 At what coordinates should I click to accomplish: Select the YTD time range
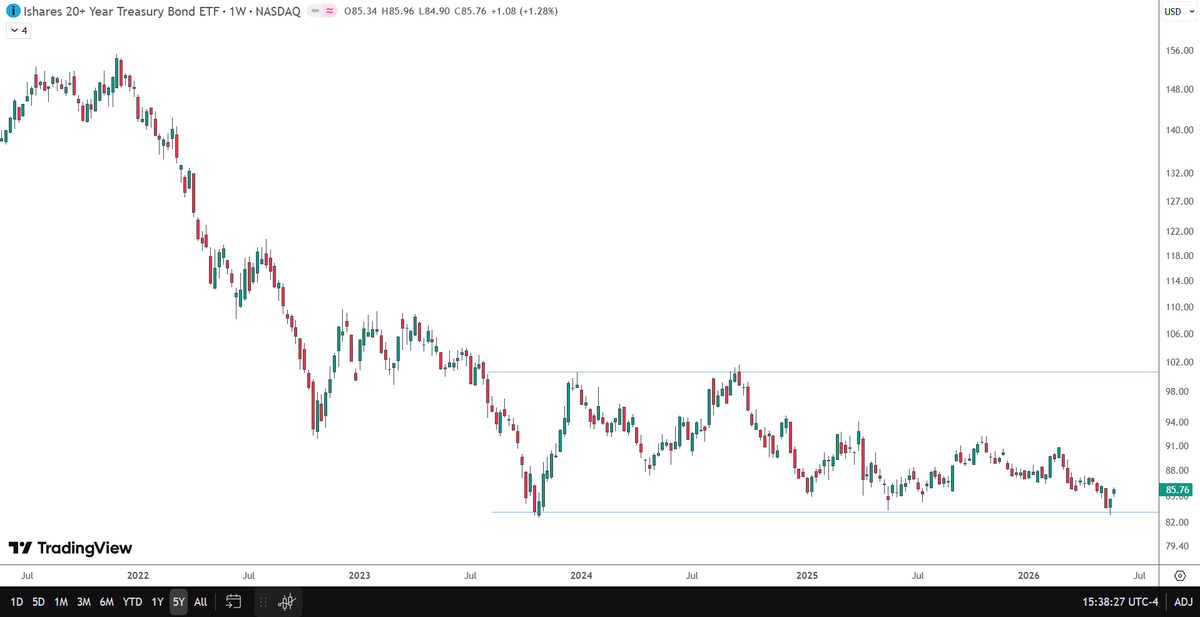[x=132, y=602]
